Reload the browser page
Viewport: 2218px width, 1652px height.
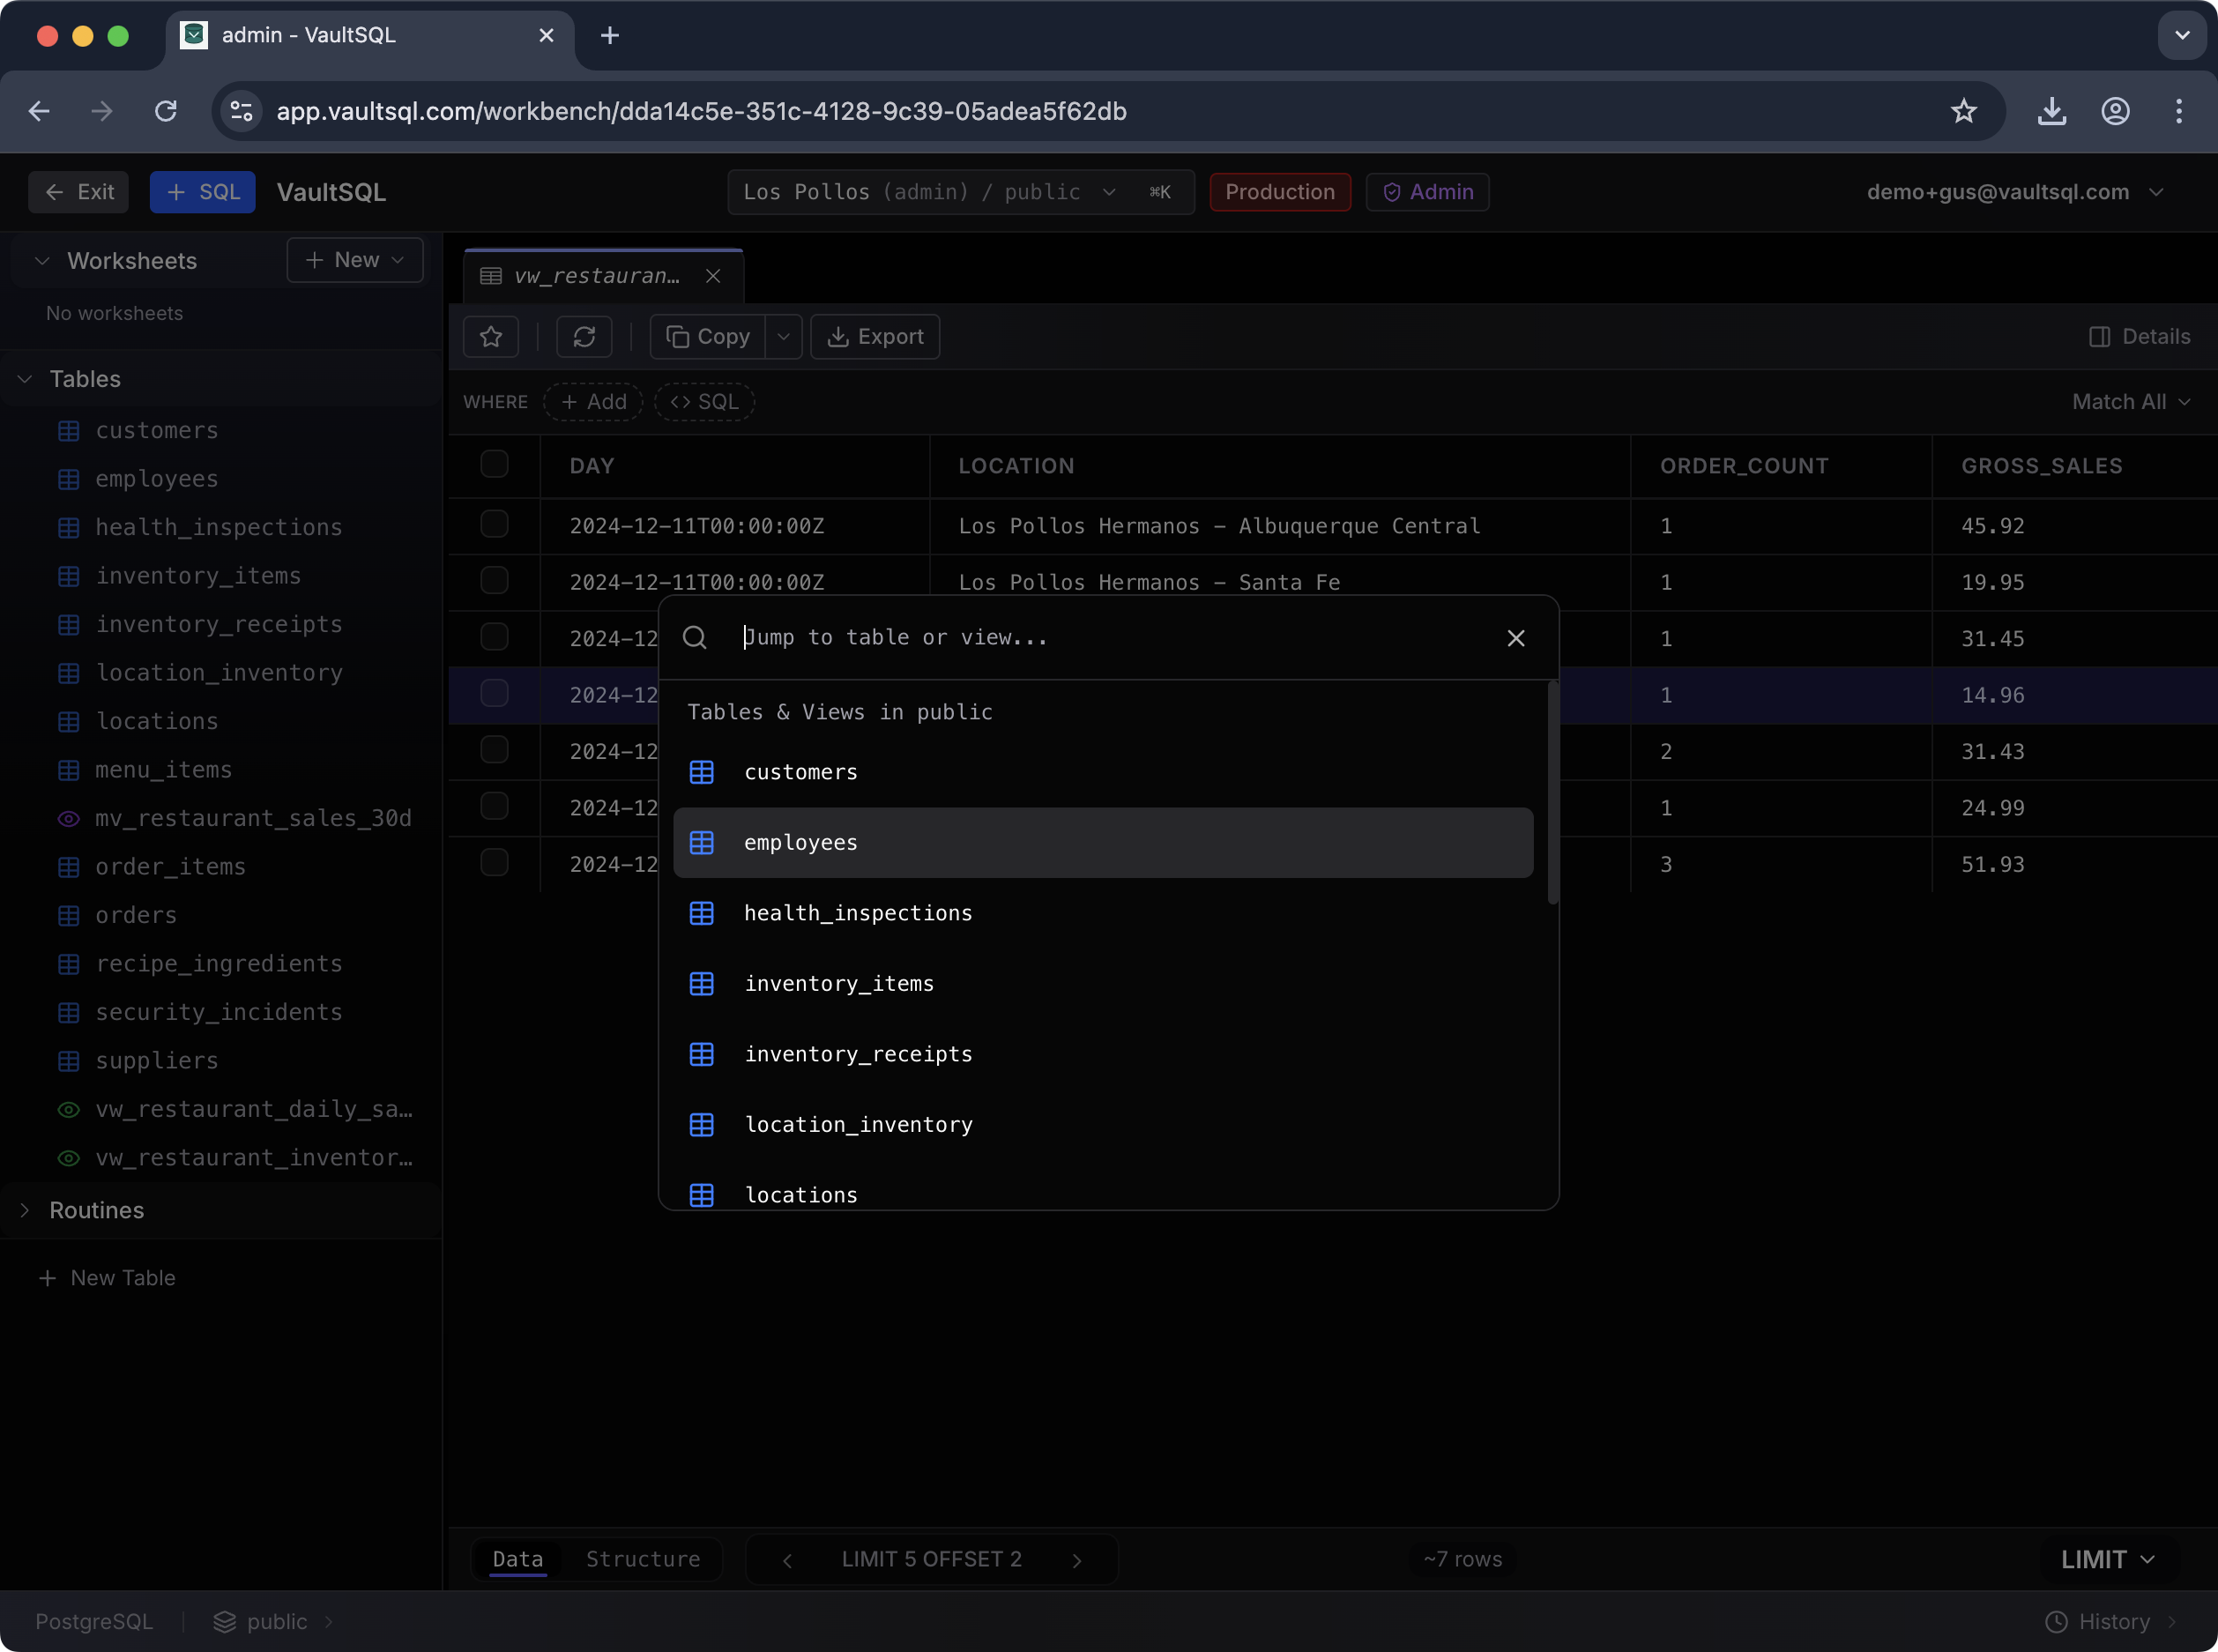(x=166, y=111)
